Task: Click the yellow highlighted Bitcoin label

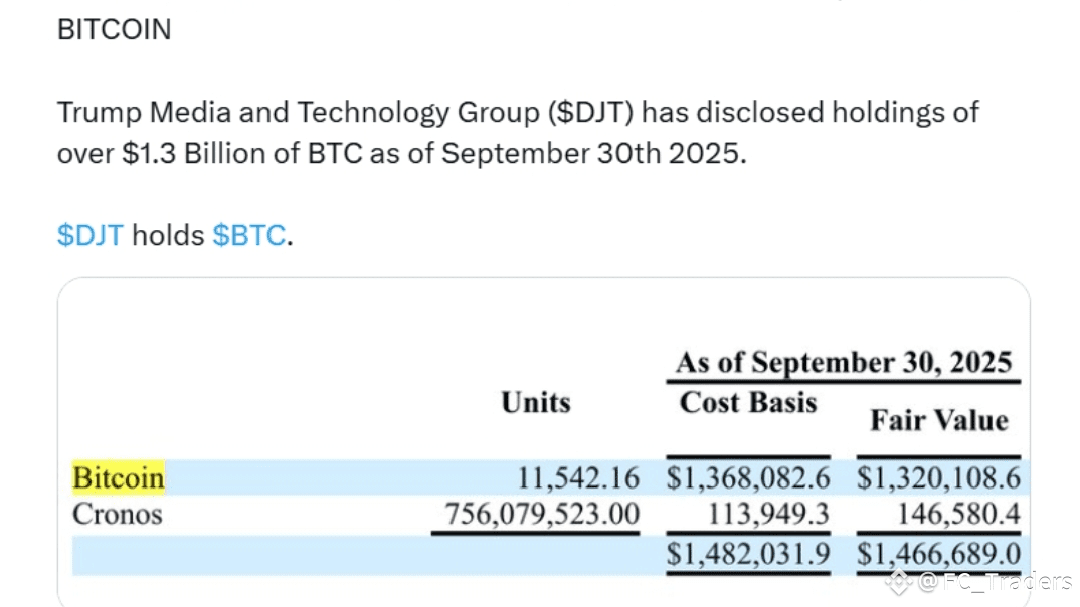Action: pyautogui.click(x=118, y=478)
